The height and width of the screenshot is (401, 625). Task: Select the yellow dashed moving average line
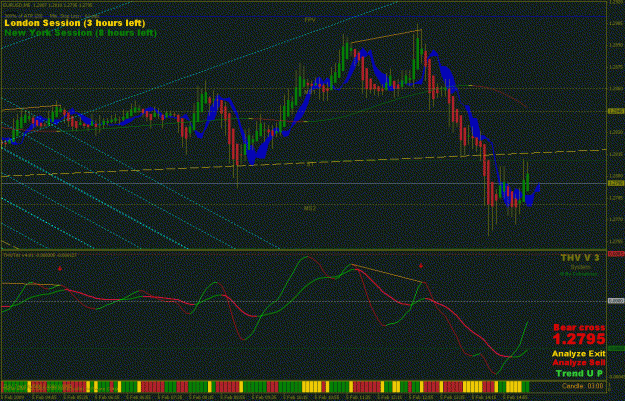tap(303, 163)
